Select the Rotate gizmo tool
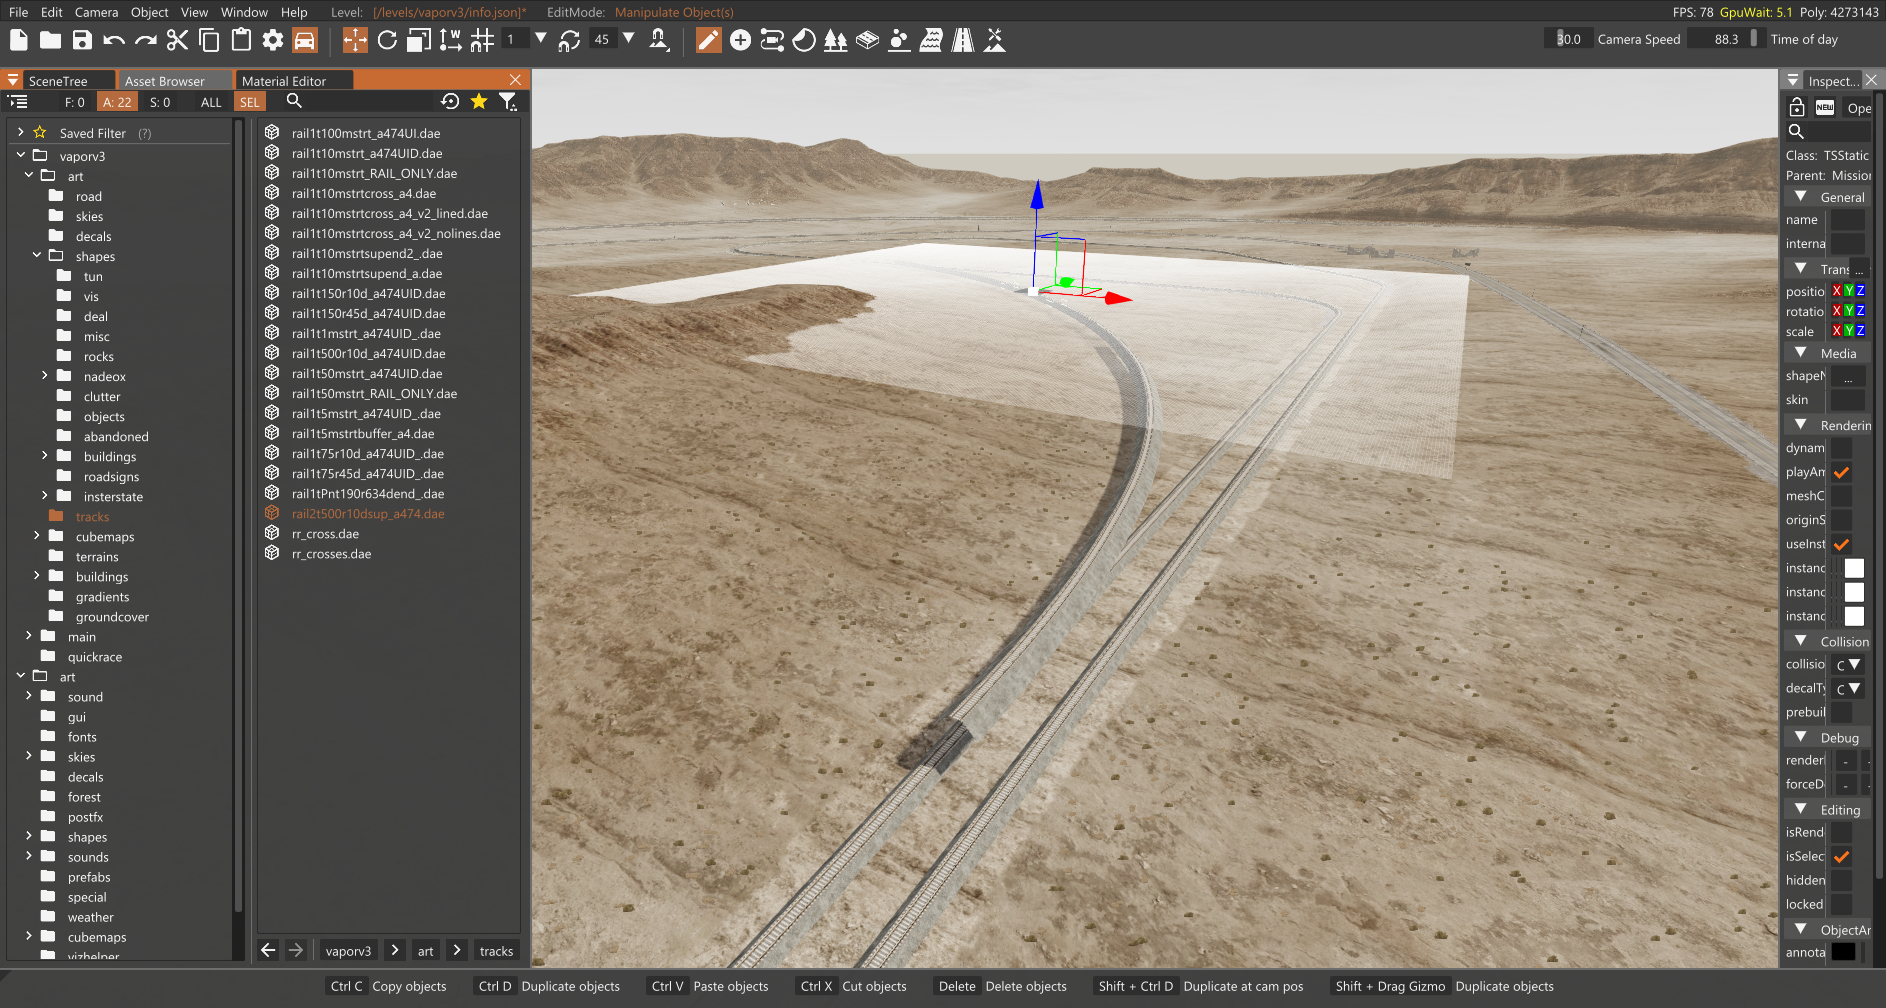The width and height of the screenshot is (1886, 1008). pyautogui.click(x=387, y=40)
